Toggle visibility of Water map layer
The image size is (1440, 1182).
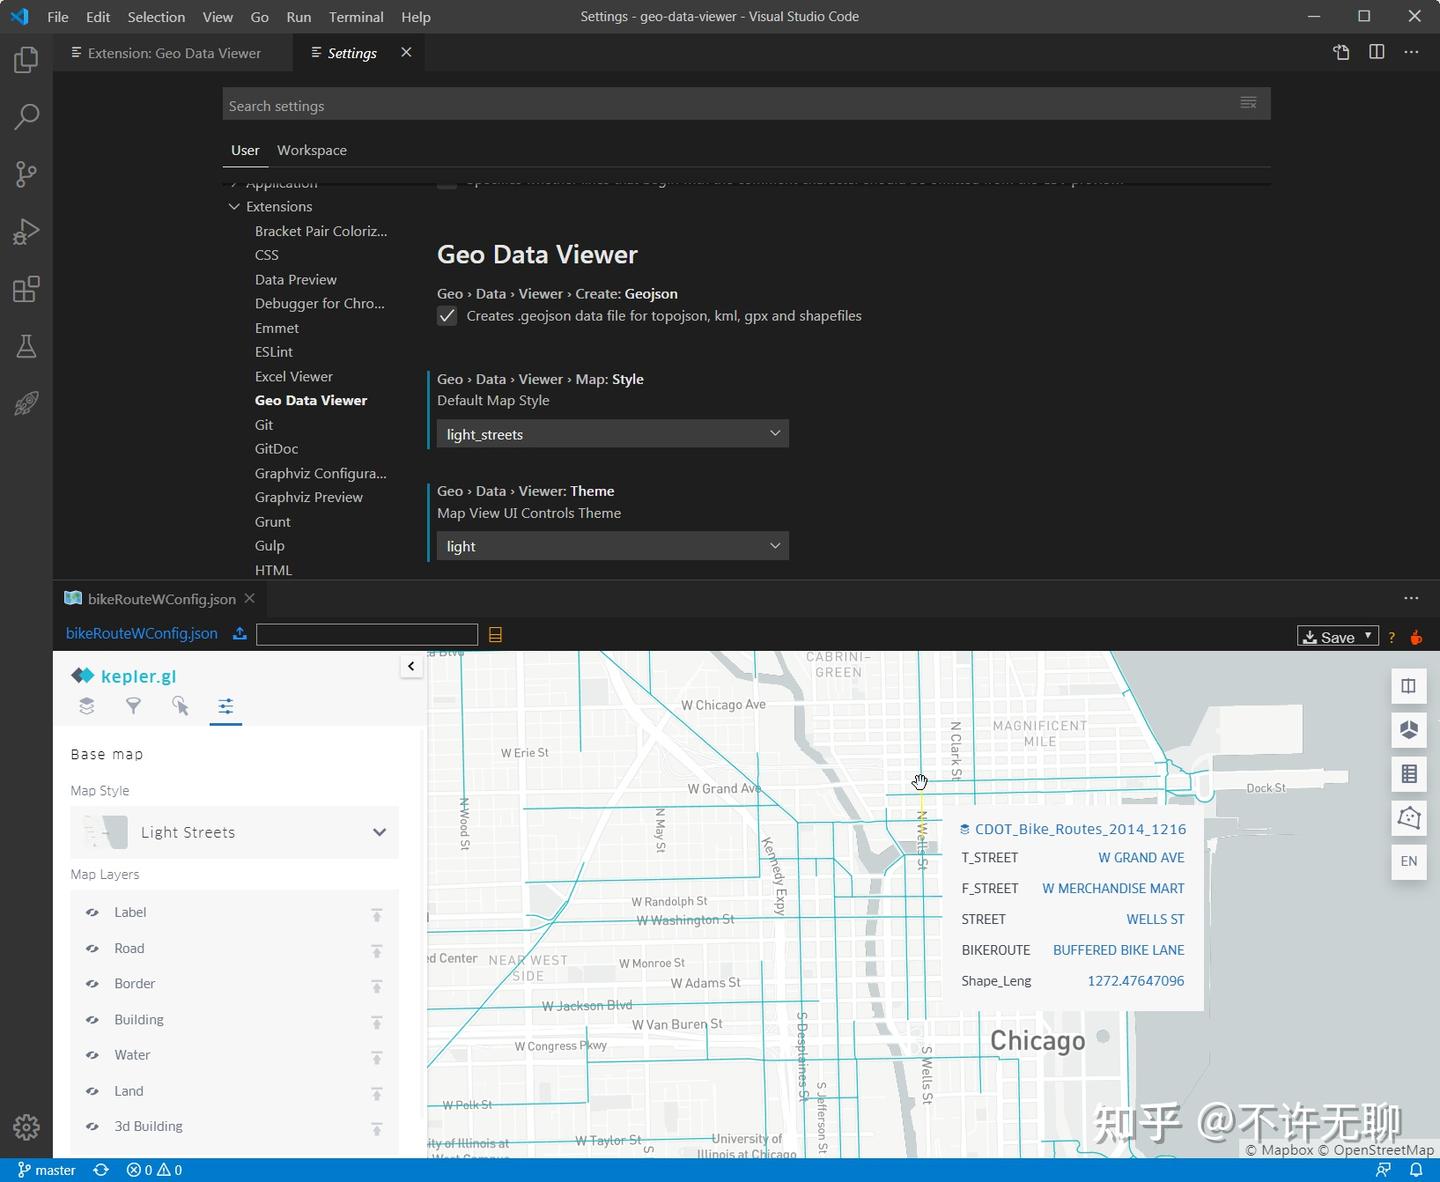pos(92,1055)
